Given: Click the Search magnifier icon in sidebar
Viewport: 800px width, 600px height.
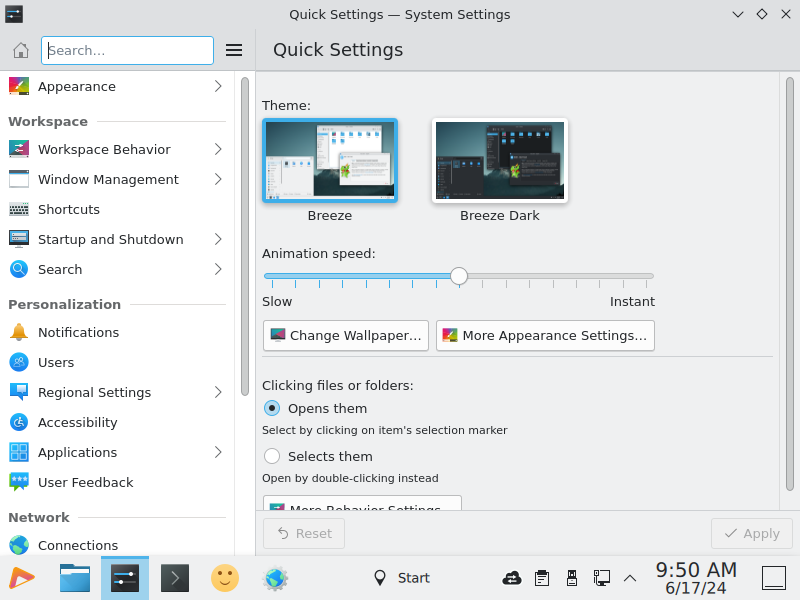Looking at the screenshot, I should tap(19, 269).
